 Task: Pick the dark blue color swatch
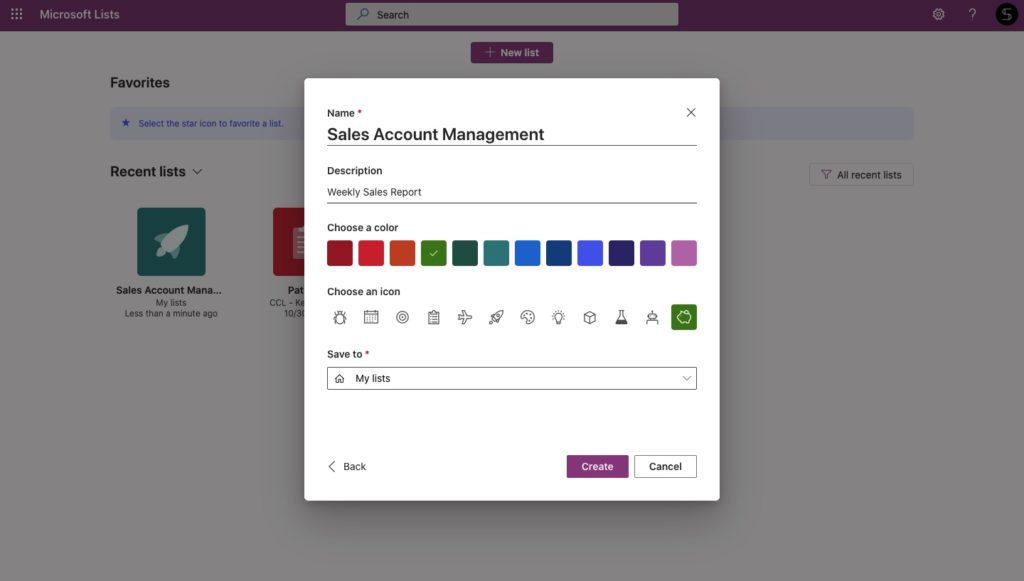558,253
